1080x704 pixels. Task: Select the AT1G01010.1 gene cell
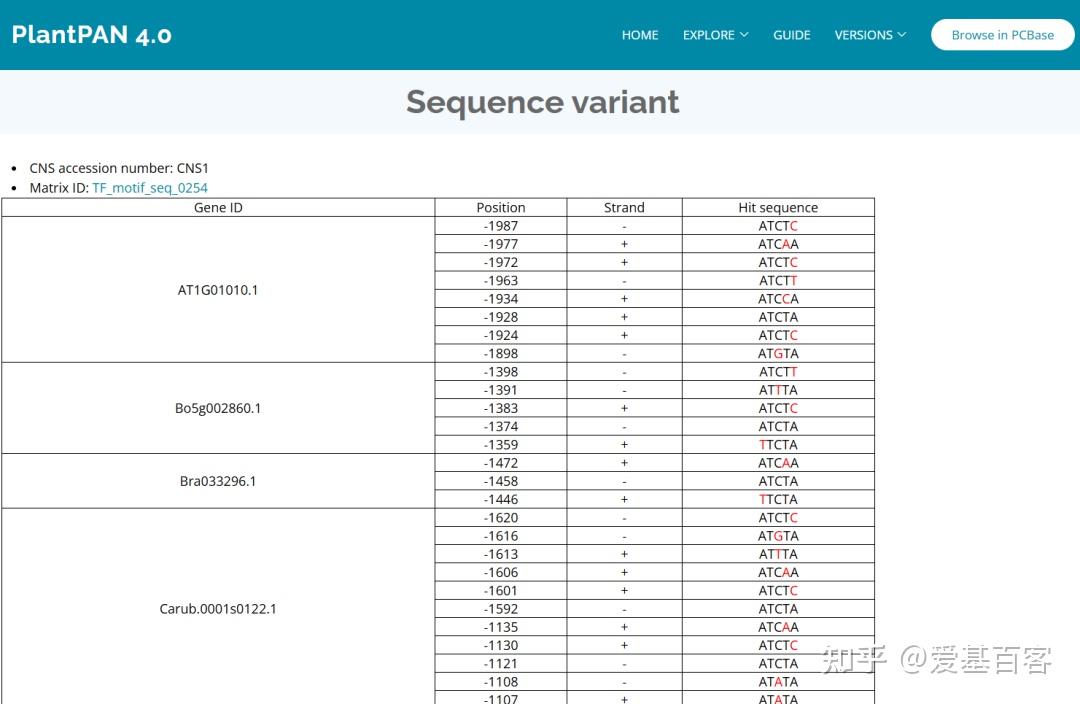[x=218, y=290]
